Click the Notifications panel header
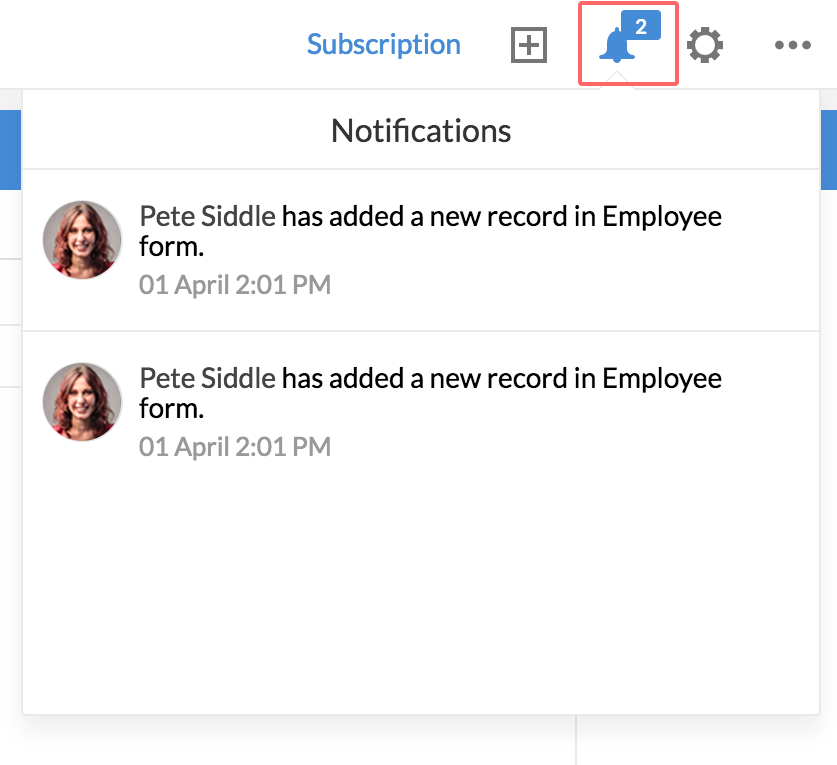The image size is (837, 765). coord(420,130)
